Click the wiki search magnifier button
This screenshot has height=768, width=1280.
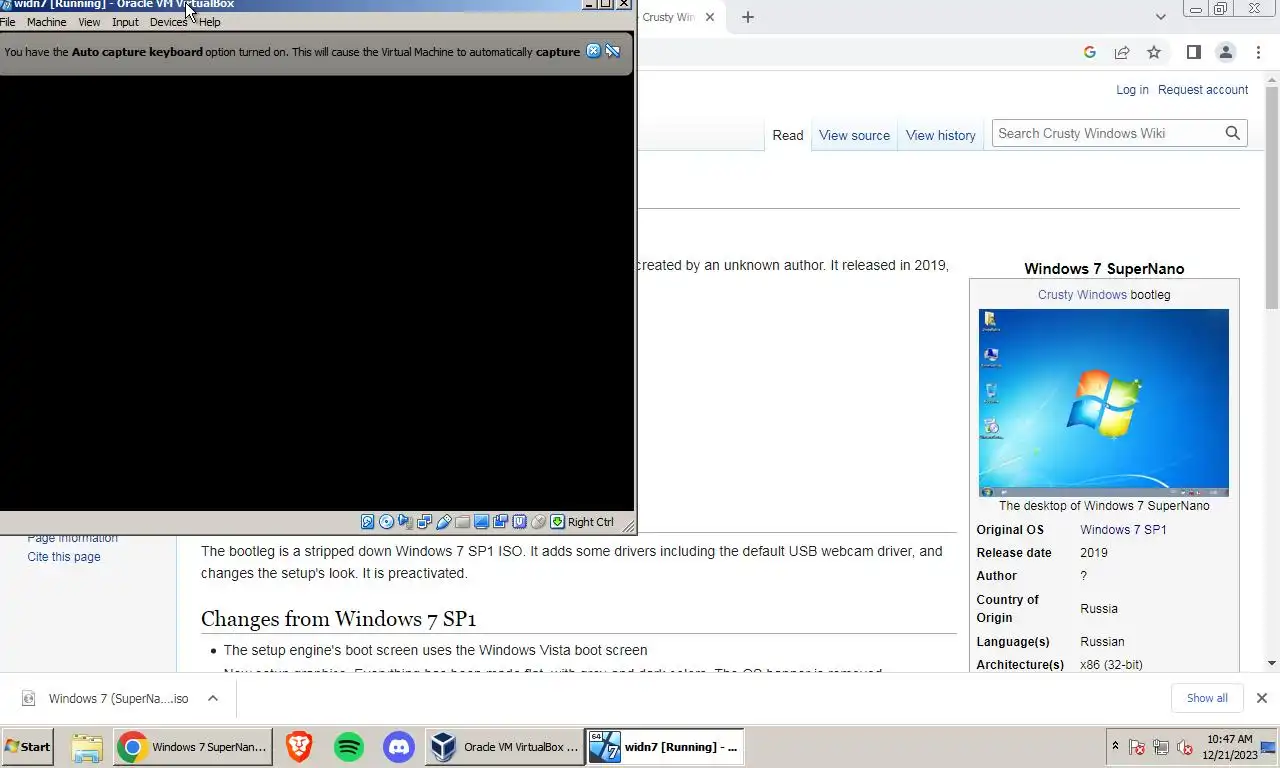1233,133
